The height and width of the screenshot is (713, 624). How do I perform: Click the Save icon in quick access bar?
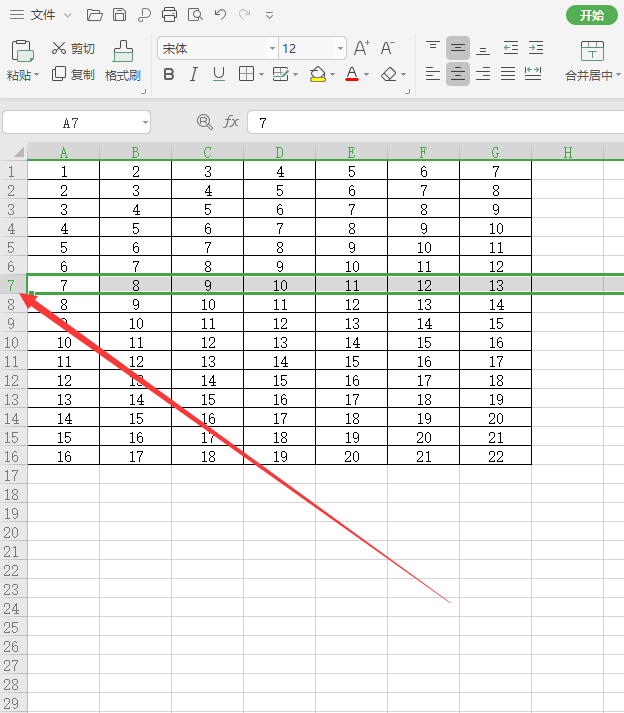120,15
